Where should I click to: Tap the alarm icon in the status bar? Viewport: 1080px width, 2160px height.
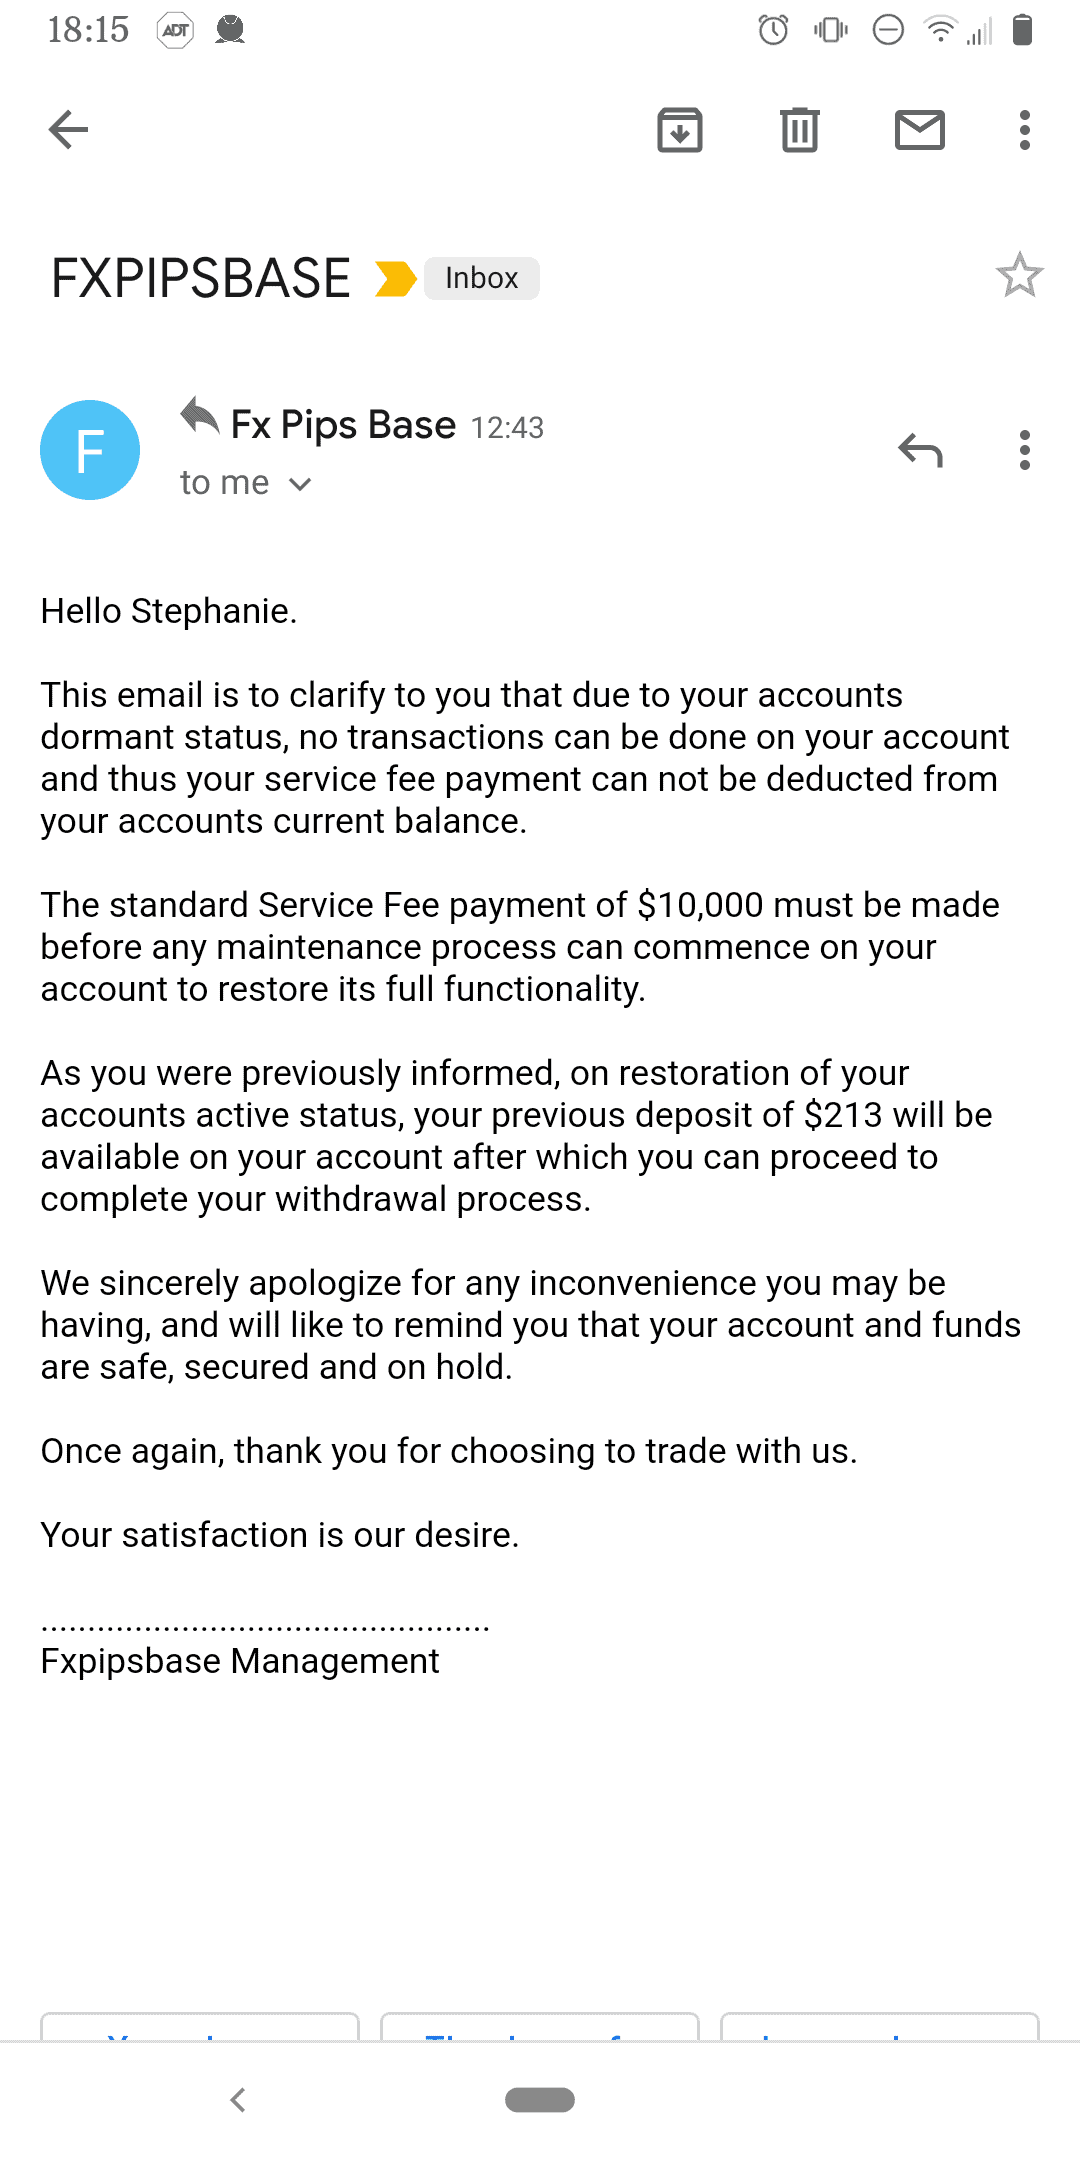773,30
